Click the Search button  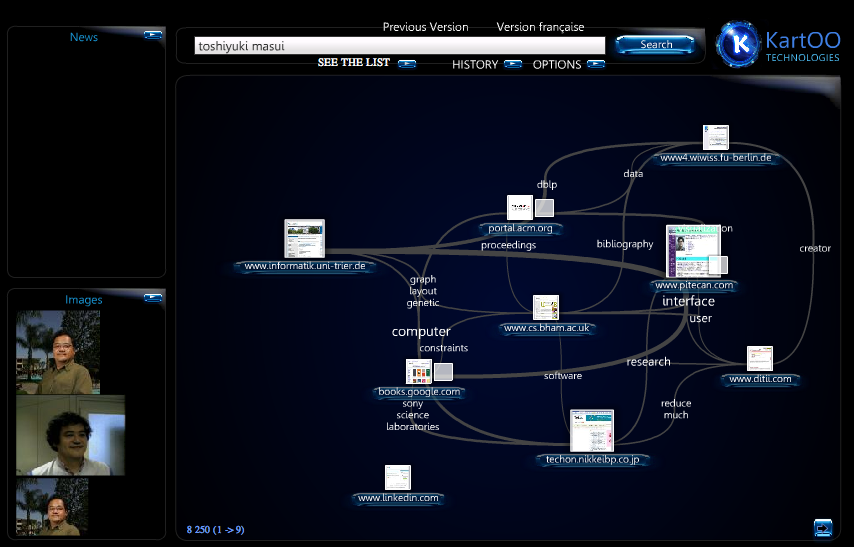pyautogui.click(x=655, y=45)
